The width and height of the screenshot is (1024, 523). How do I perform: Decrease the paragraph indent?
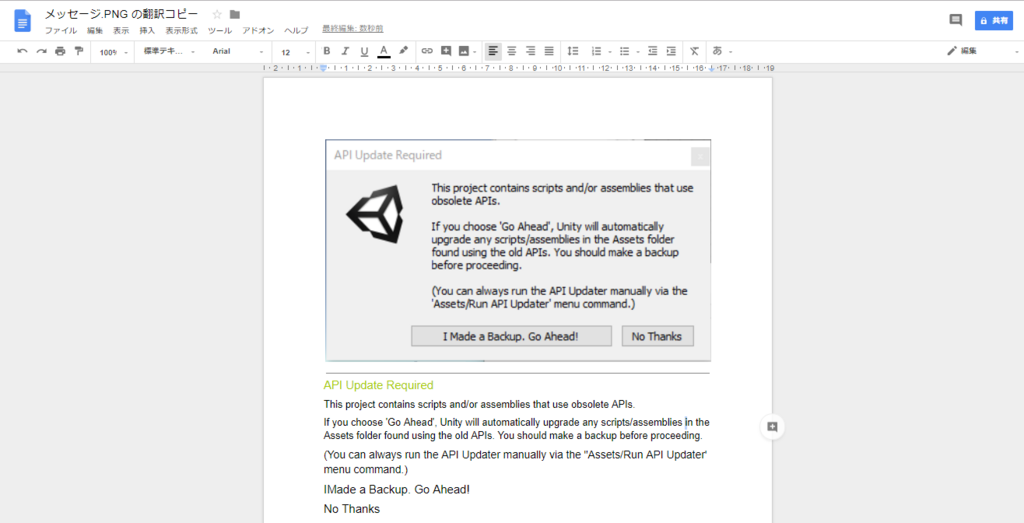[652, 51]
